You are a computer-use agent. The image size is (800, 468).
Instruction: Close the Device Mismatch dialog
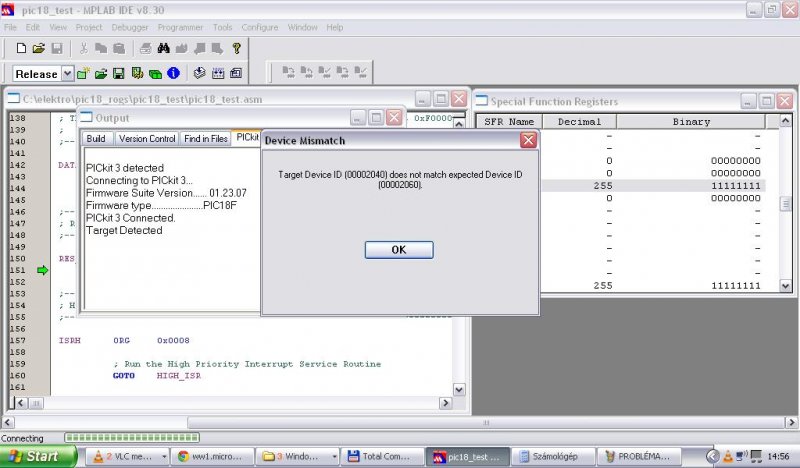(528, 140)
